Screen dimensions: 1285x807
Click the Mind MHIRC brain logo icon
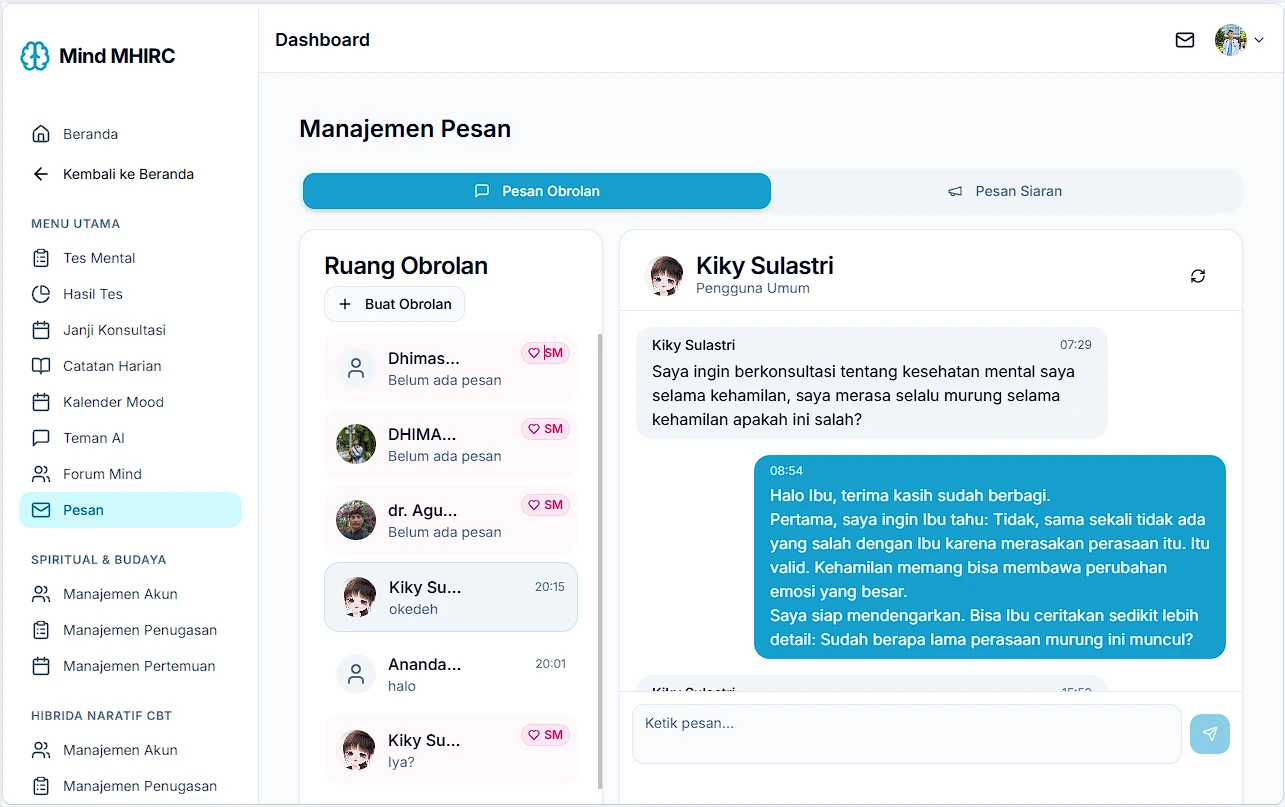pos(35,56)
